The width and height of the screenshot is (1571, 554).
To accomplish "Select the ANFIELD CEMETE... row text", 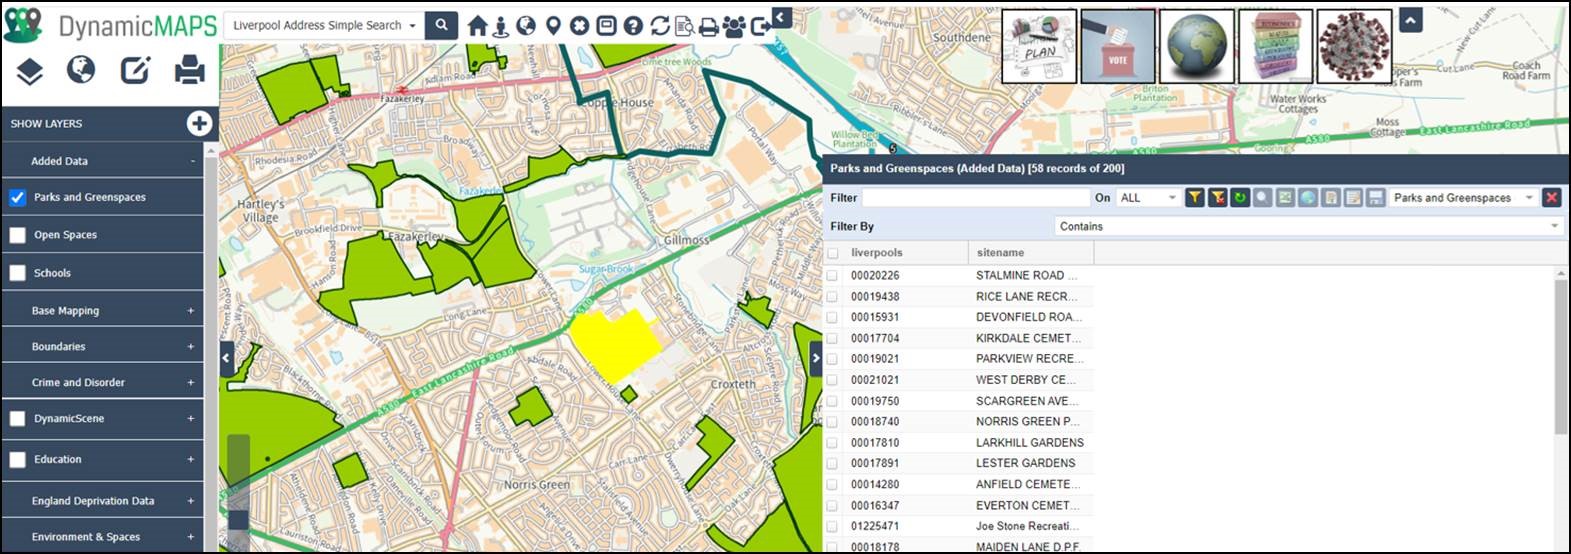I will click(1028, 484).
